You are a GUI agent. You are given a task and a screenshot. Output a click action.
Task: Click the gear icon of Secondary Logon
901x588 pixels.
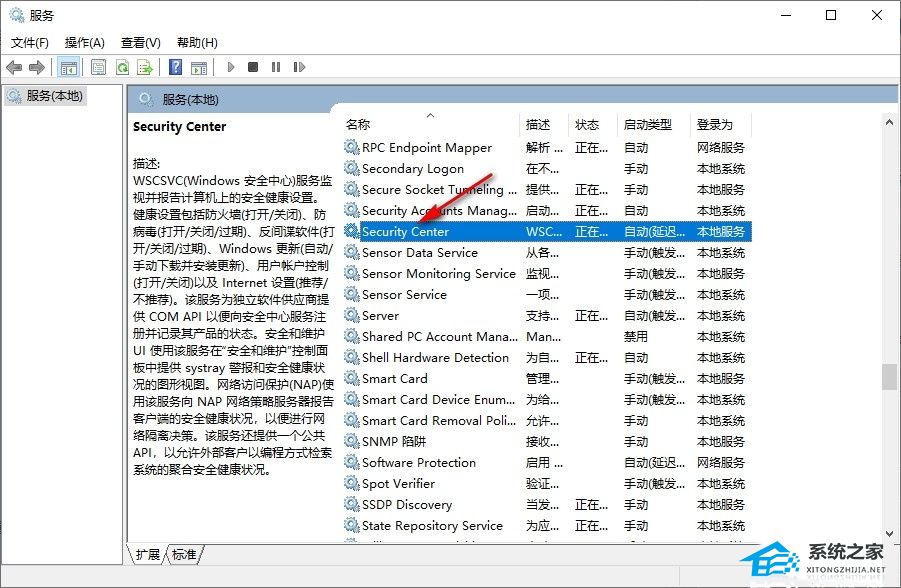click(352, 168)
